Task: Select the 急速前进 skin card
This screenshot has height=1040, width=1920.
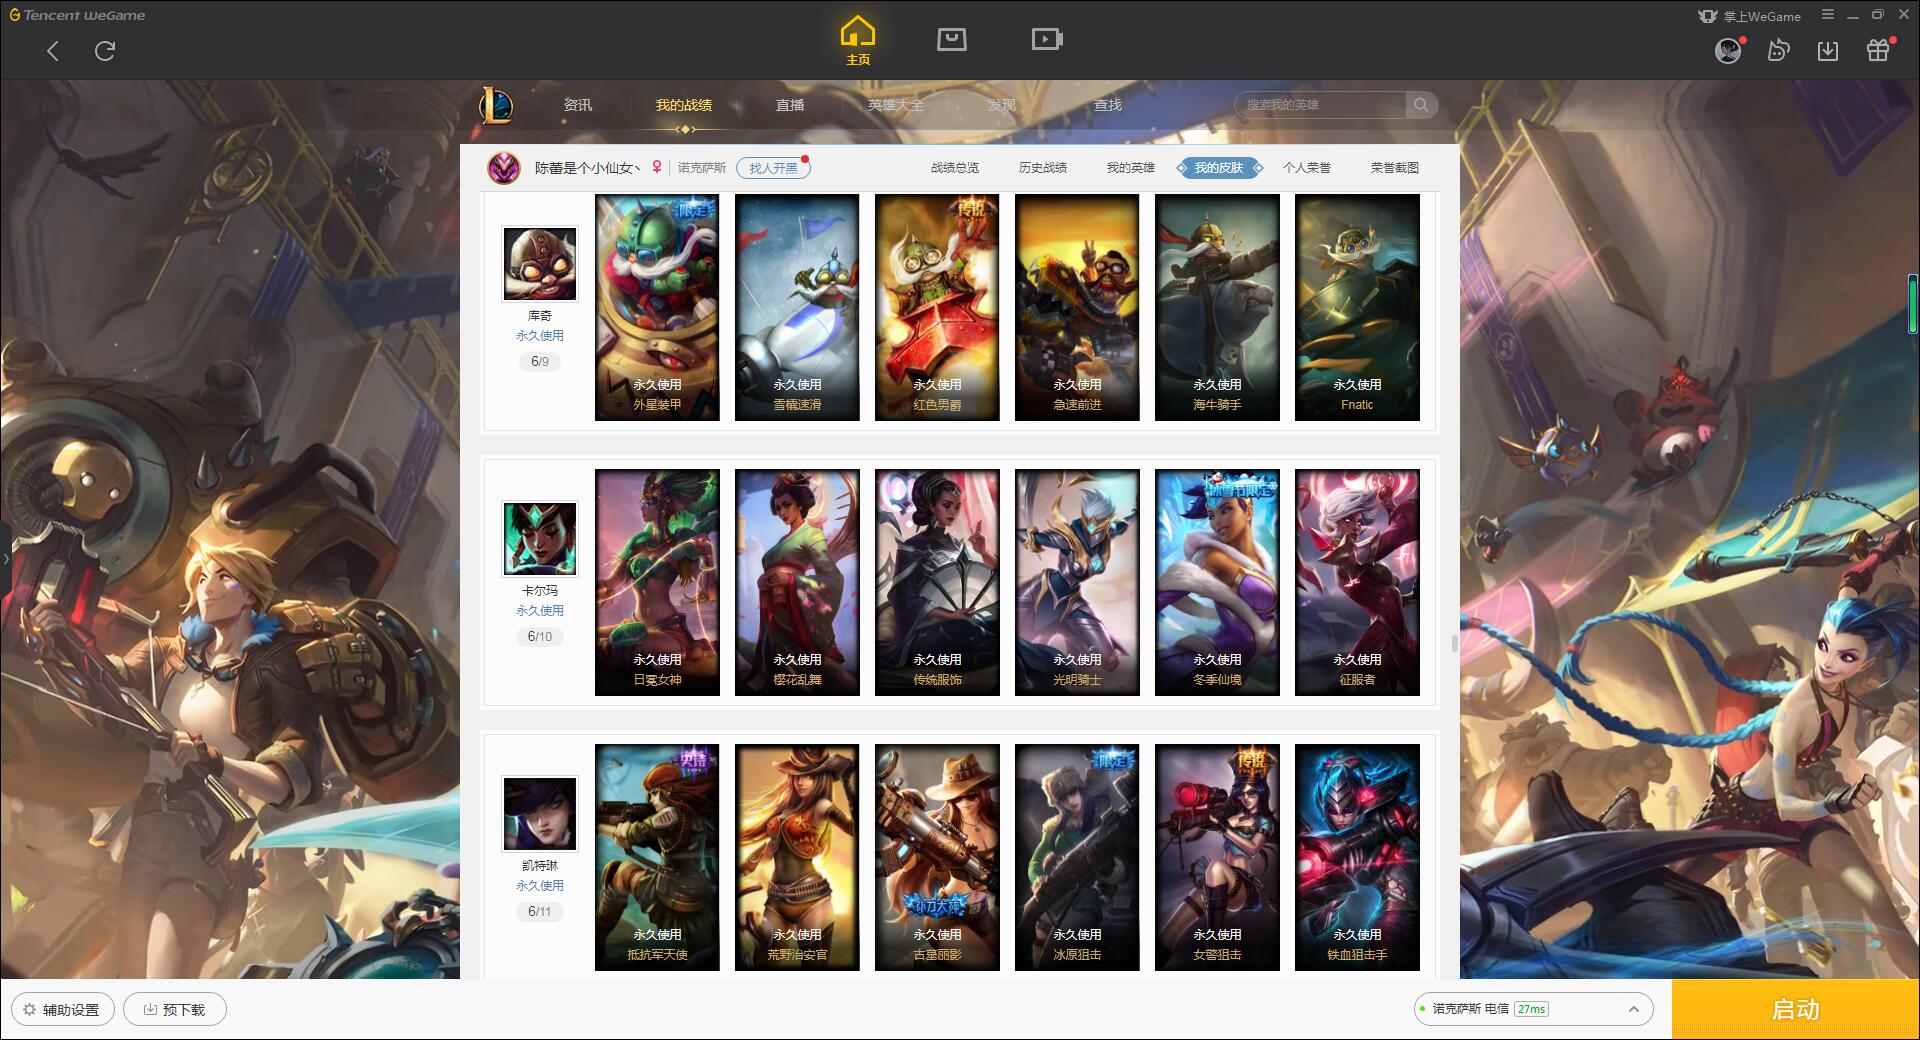Action: pos(1077,307)
